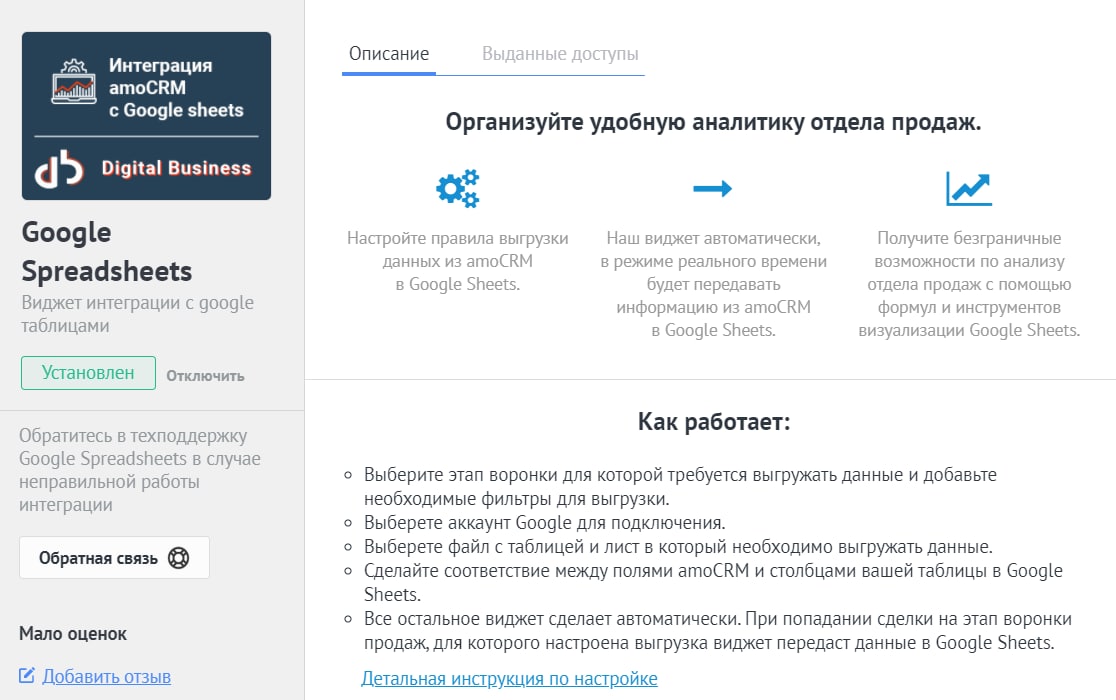
Task: Click the lifebuoy support icon
Action: tap(178, 558)
